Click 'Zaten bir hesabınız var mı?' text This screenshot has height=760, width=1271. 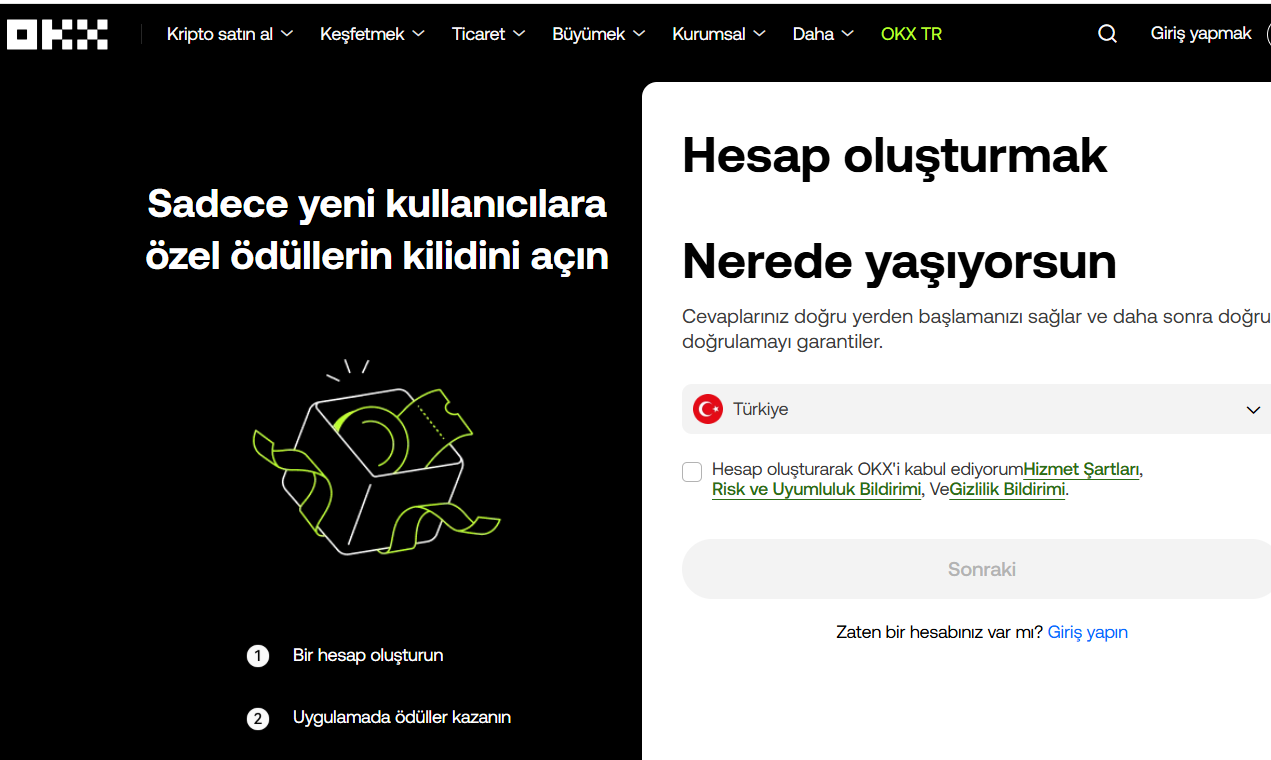pos(940,632)
